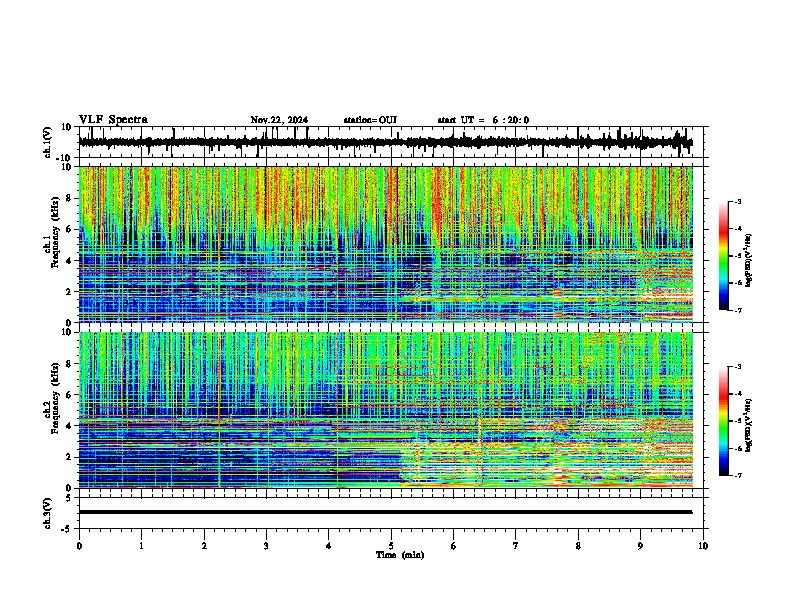Click the "8" tick on the time axis

coord(578,546)
